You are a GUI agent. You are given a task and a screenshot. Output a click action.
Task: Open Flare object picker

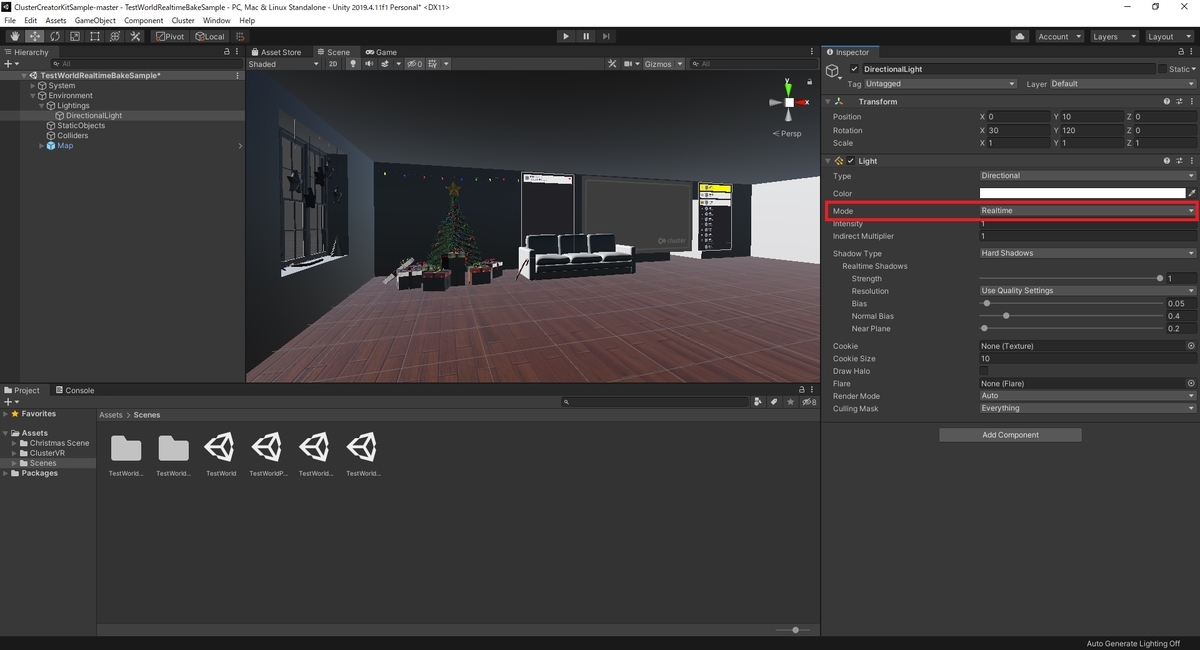click(1191, 383)
